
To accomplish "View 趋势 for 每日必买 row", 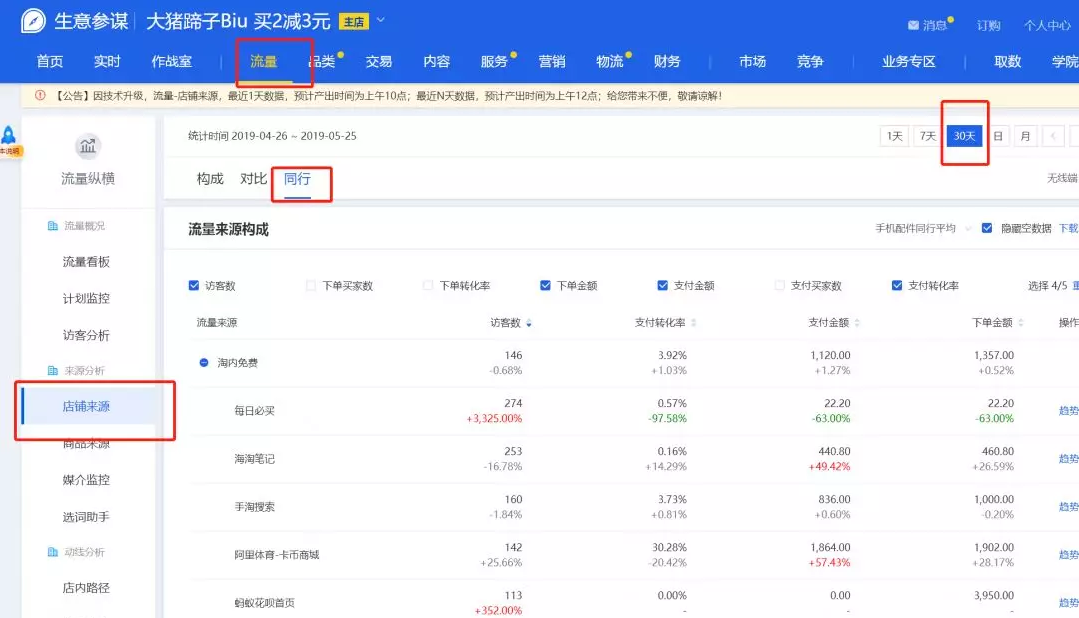I will point(1068,411).
